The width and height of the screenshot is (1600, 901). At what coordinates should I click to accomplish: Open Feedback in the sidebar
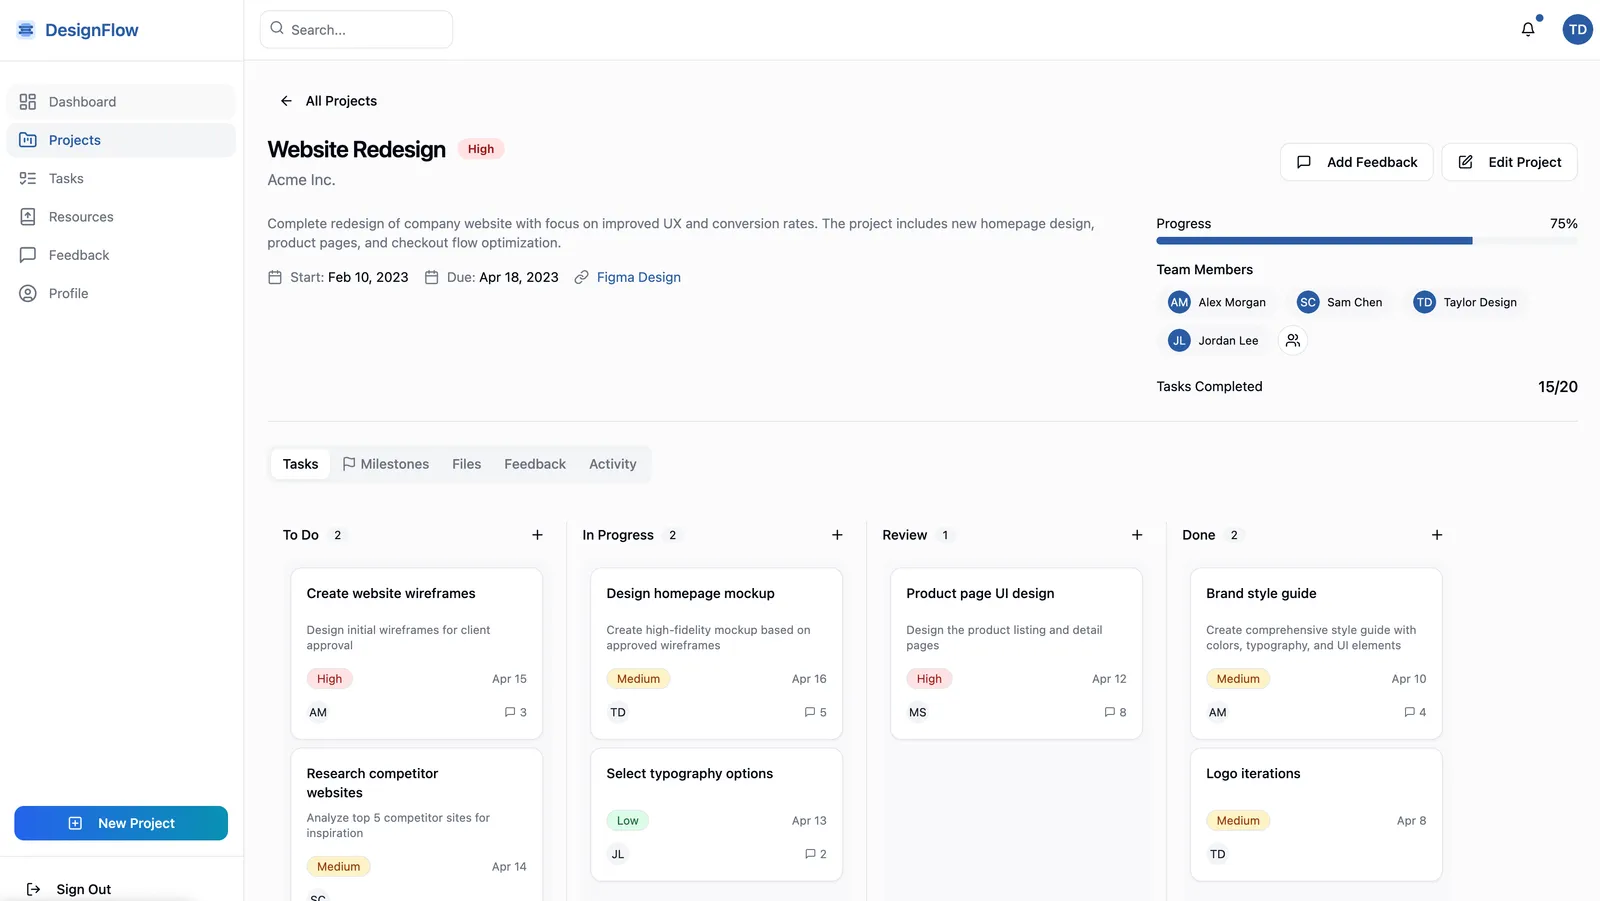coord(121,255)
